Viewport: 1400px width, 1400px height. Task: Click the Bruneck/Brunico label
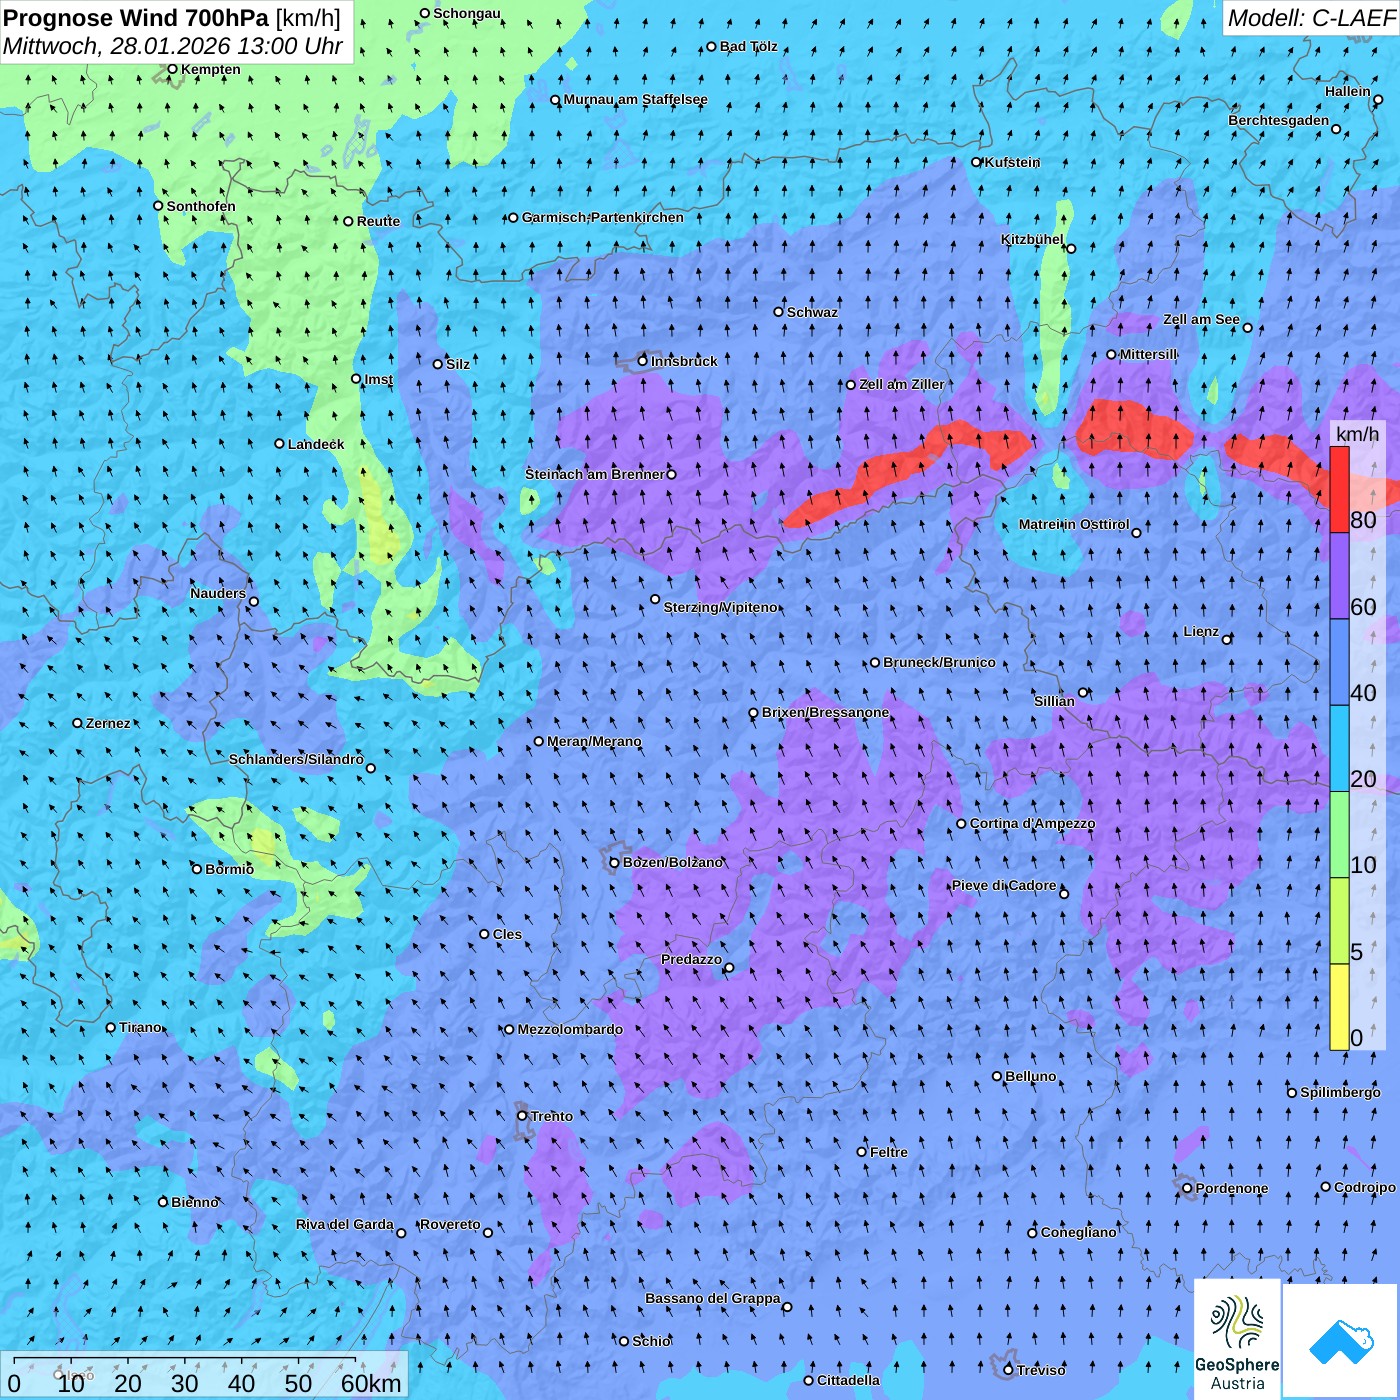[x=939, y=662]
